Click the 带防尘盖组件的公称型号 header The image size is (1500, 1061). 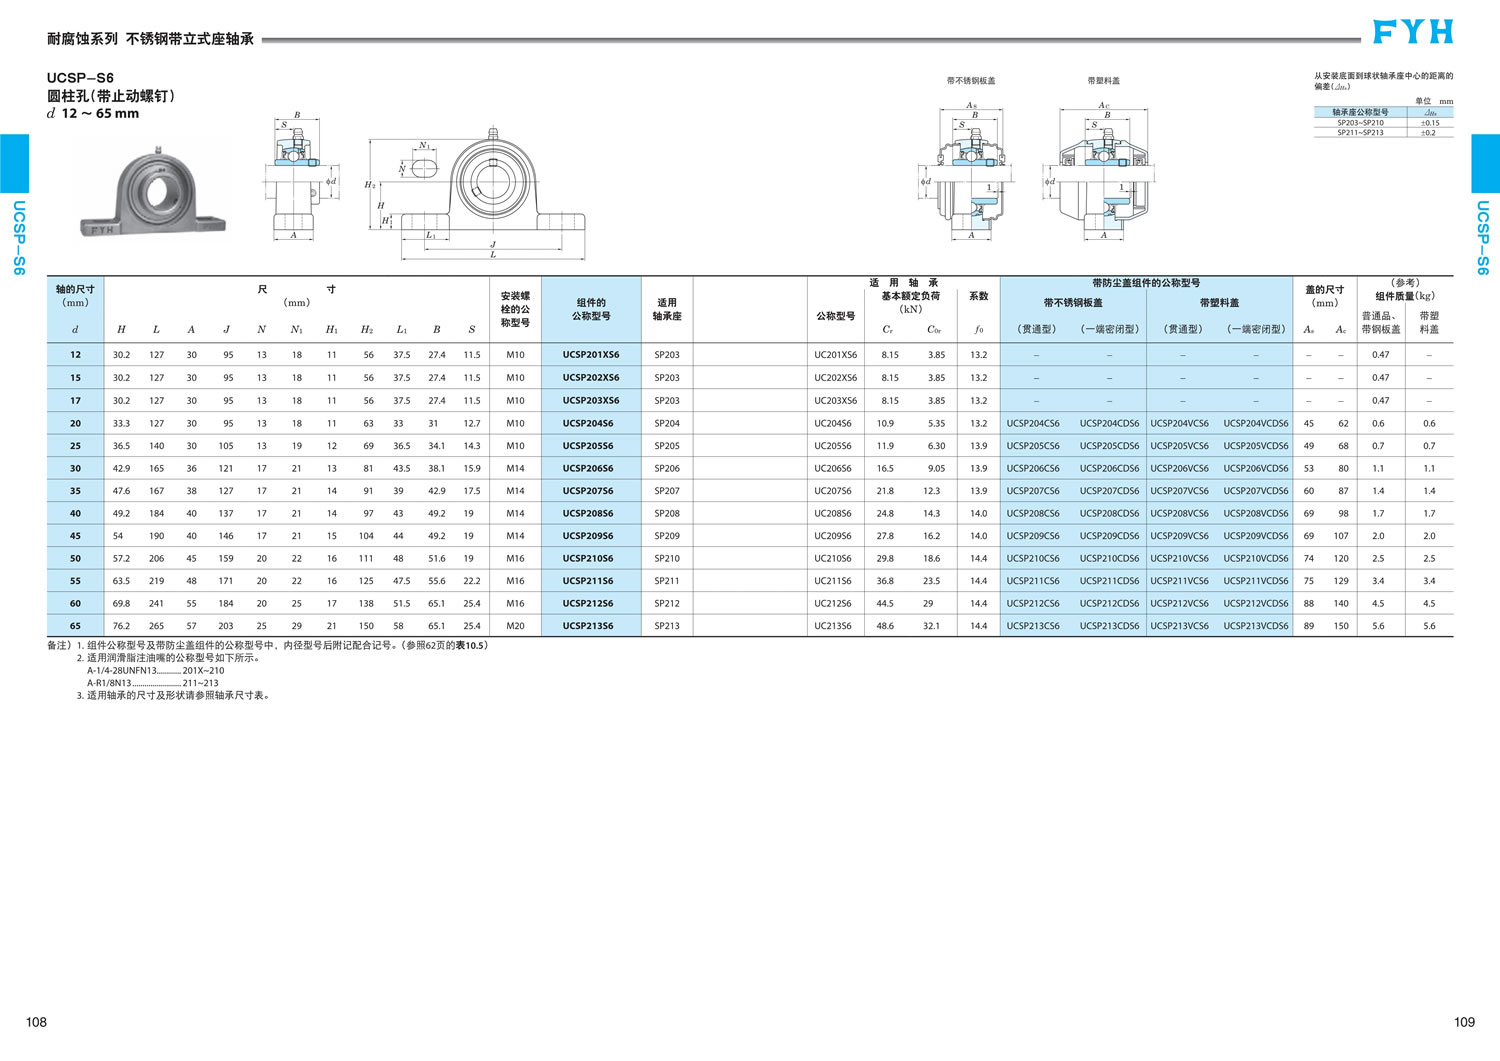(x=1146, y=283)
